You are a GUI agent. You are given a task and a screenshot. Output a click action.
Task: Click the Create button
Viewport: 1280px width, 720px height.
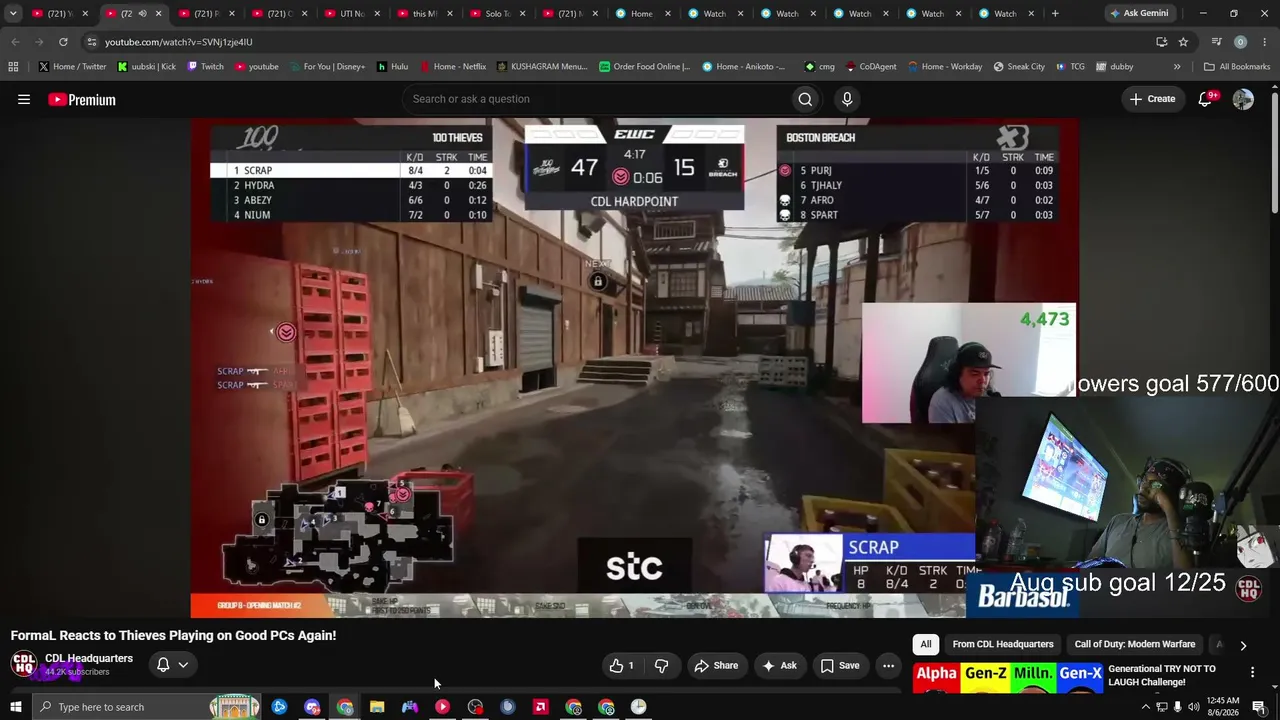(1152, 99)
